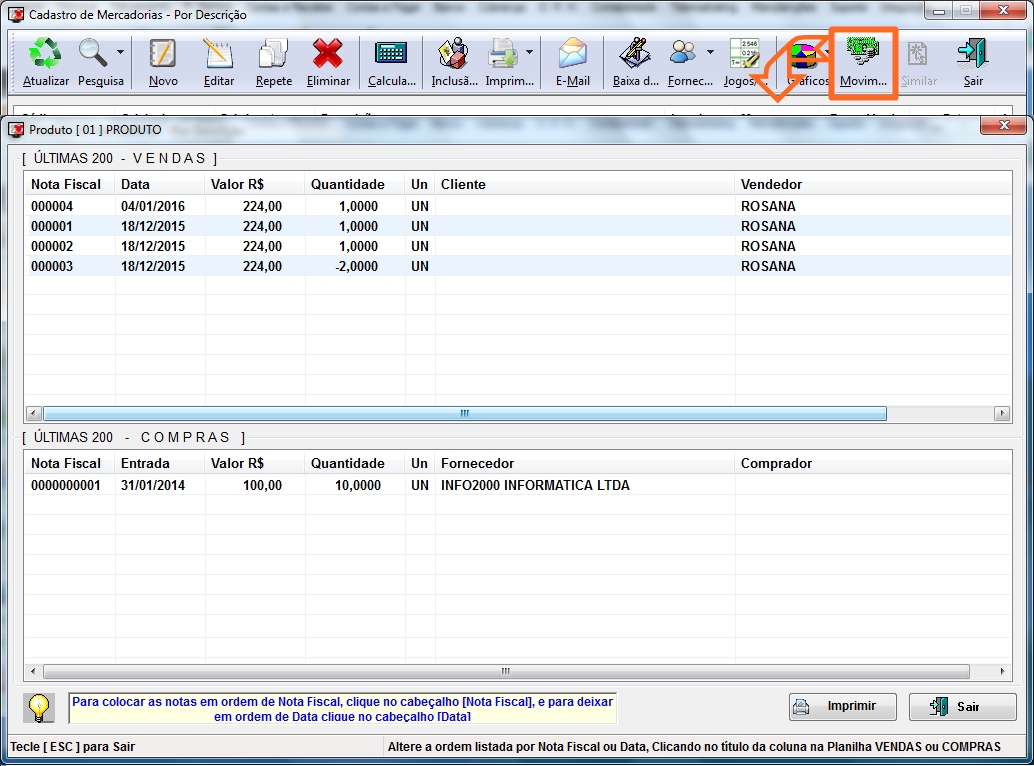Sort sales by Data column header
This screenshot has height=766, width=1034.
pyautogui.click(x=135, y=184)
